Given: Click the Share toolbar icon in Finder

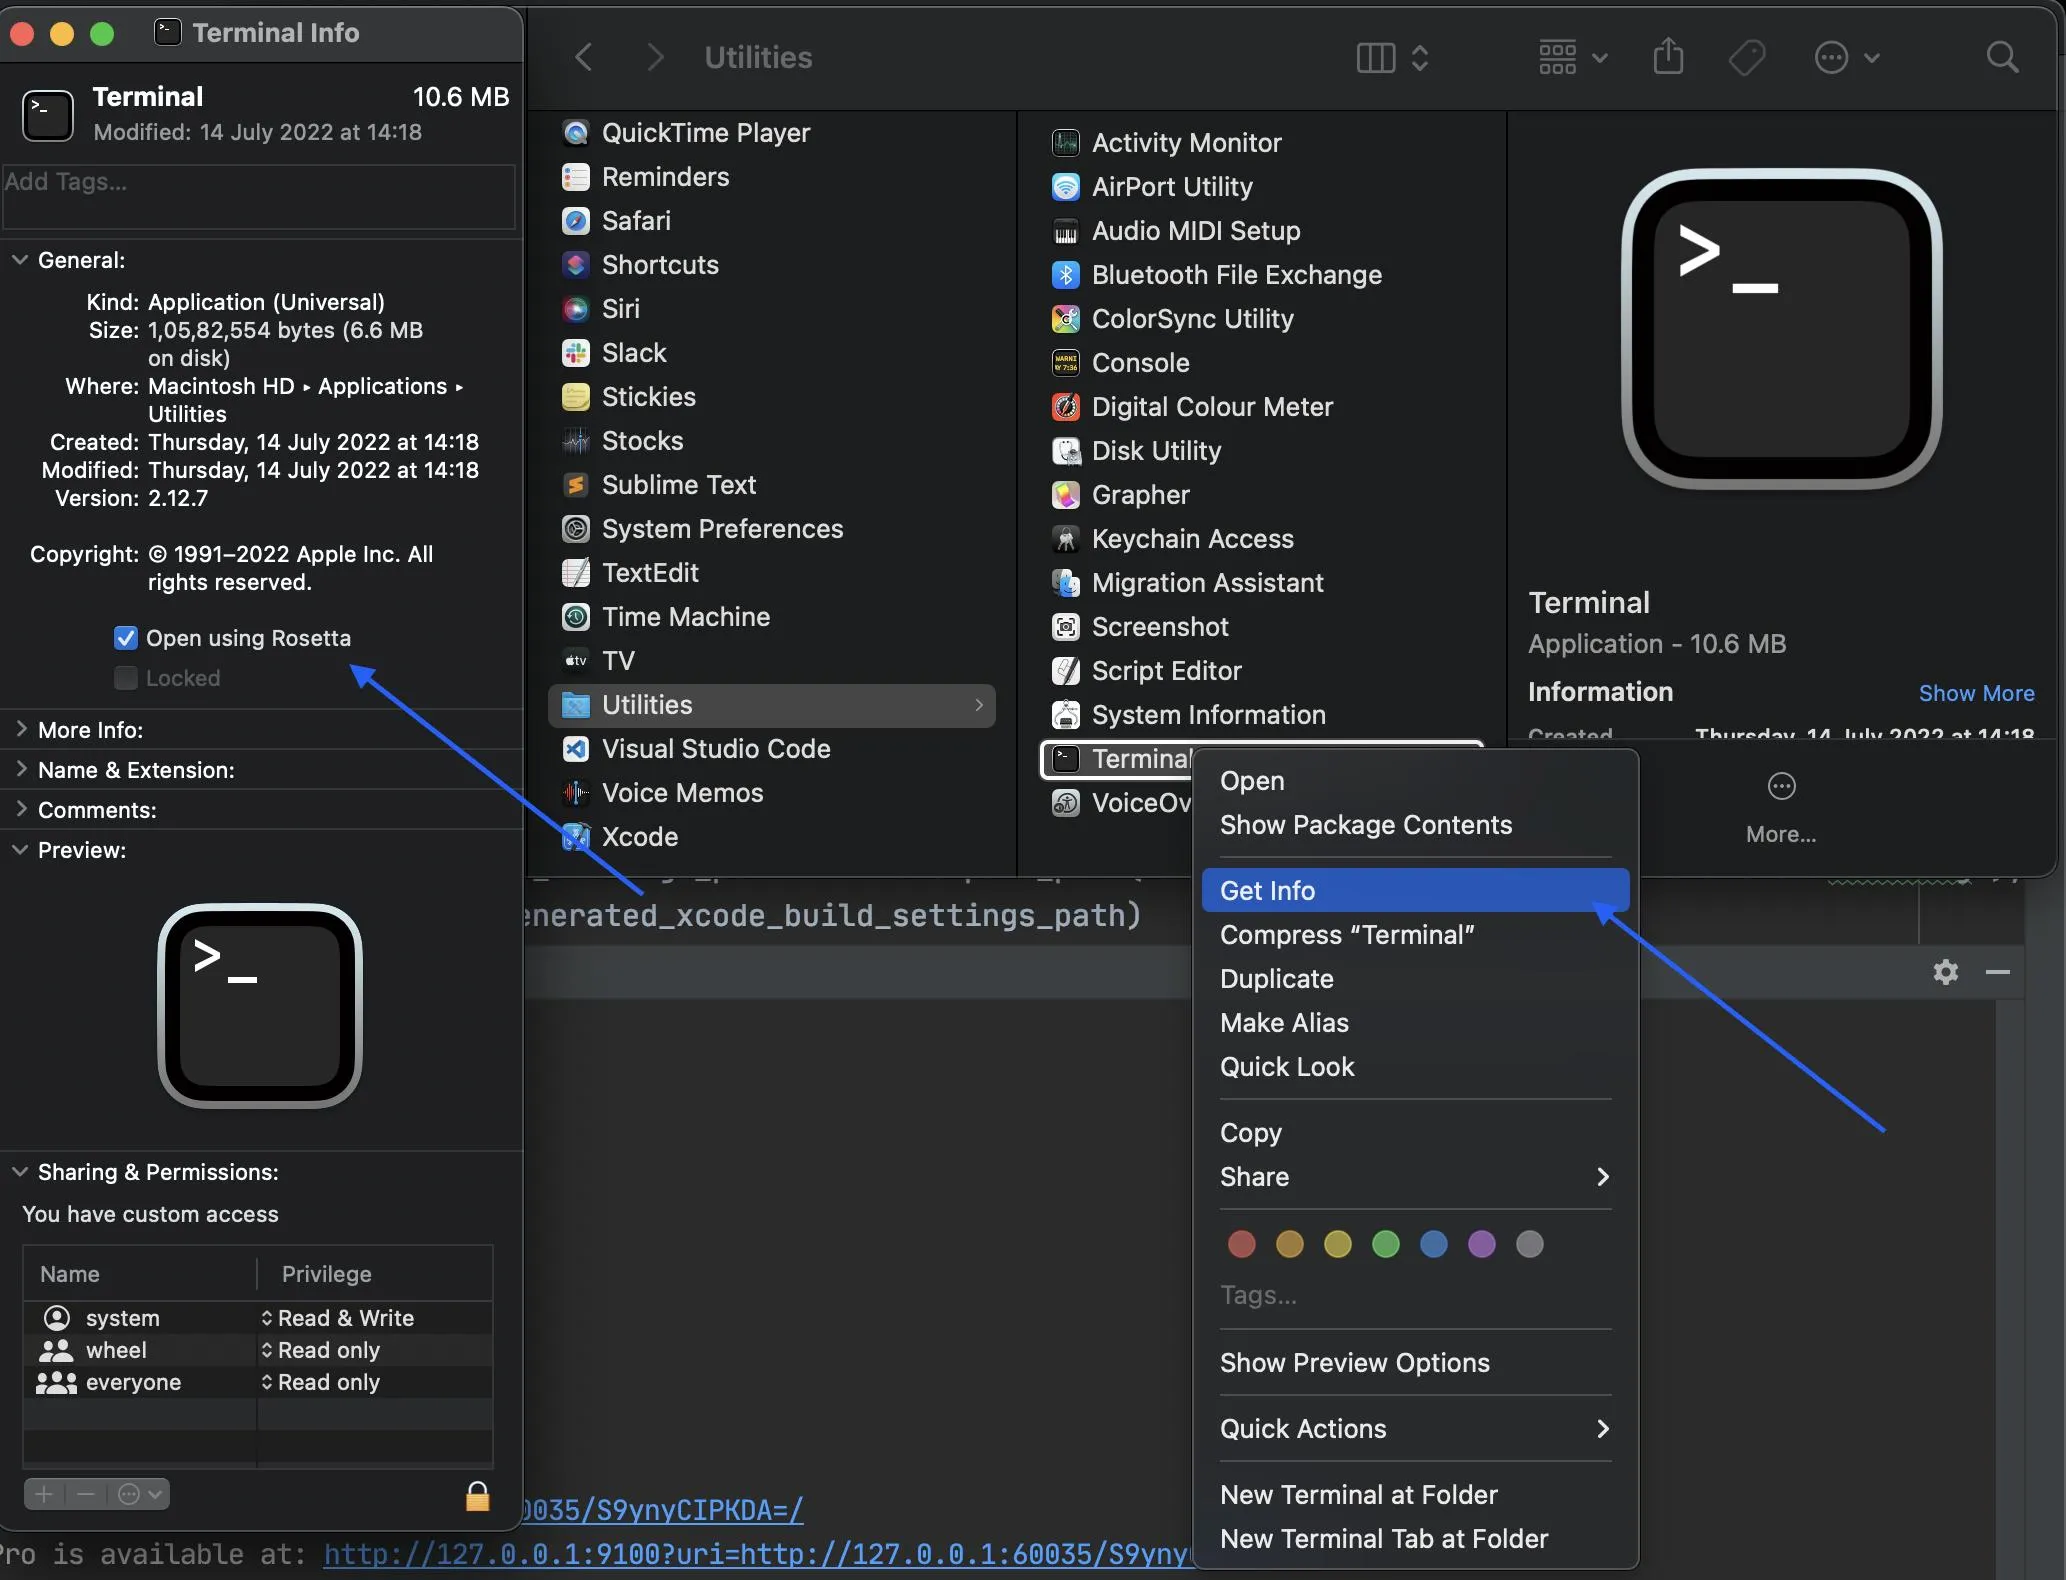Looking at the screenshot, I should coord(1668,57).
